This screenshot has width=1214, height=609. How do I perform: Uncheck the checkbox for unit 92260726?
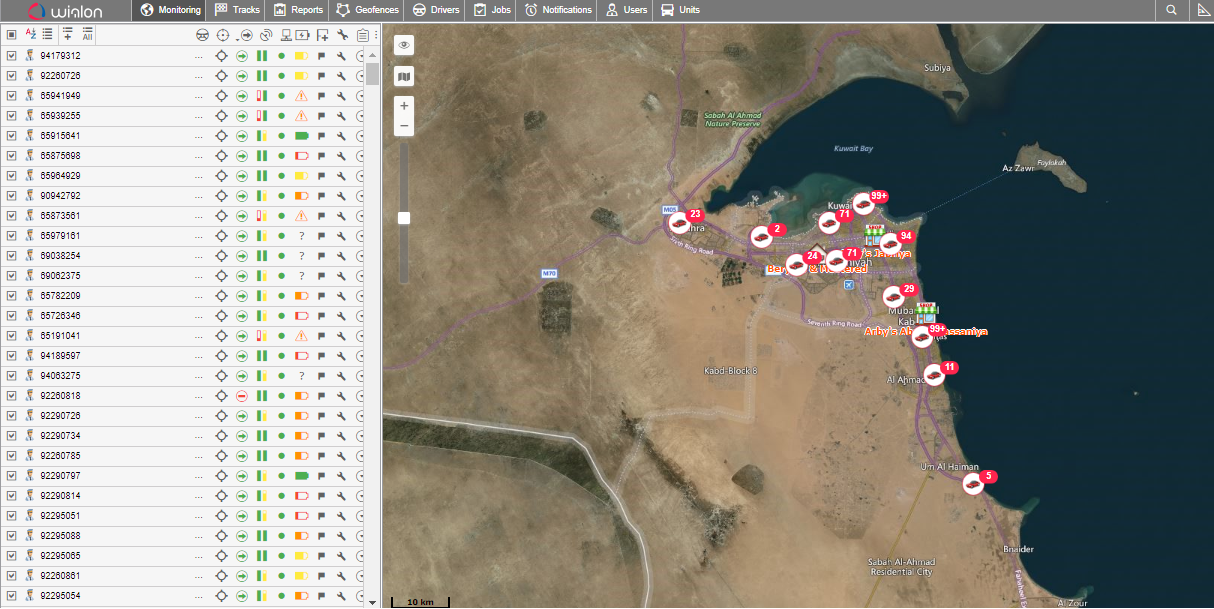point(12,76)
